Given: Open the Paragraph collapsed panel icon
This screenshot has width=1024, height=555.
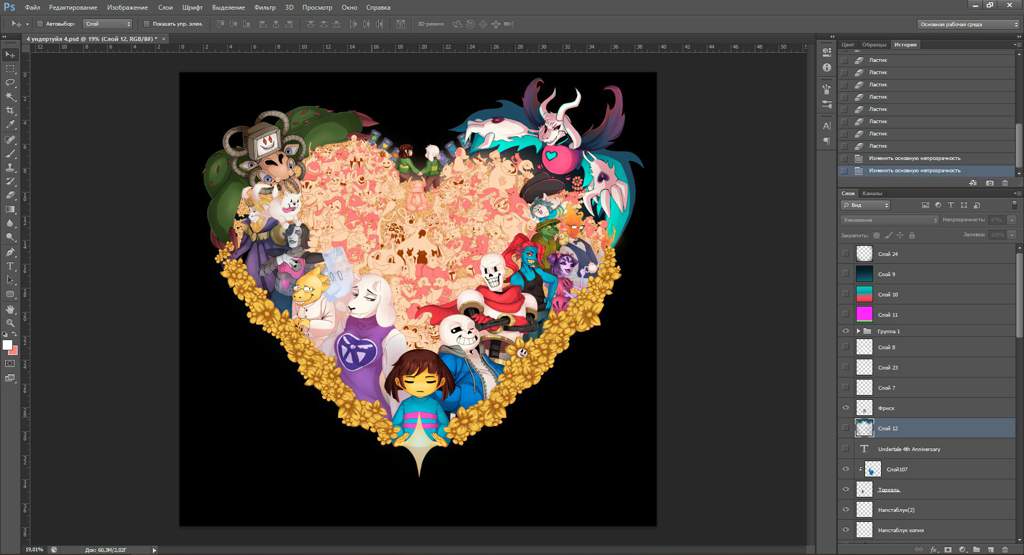Looking at the screenshot, I should [827, 140].
